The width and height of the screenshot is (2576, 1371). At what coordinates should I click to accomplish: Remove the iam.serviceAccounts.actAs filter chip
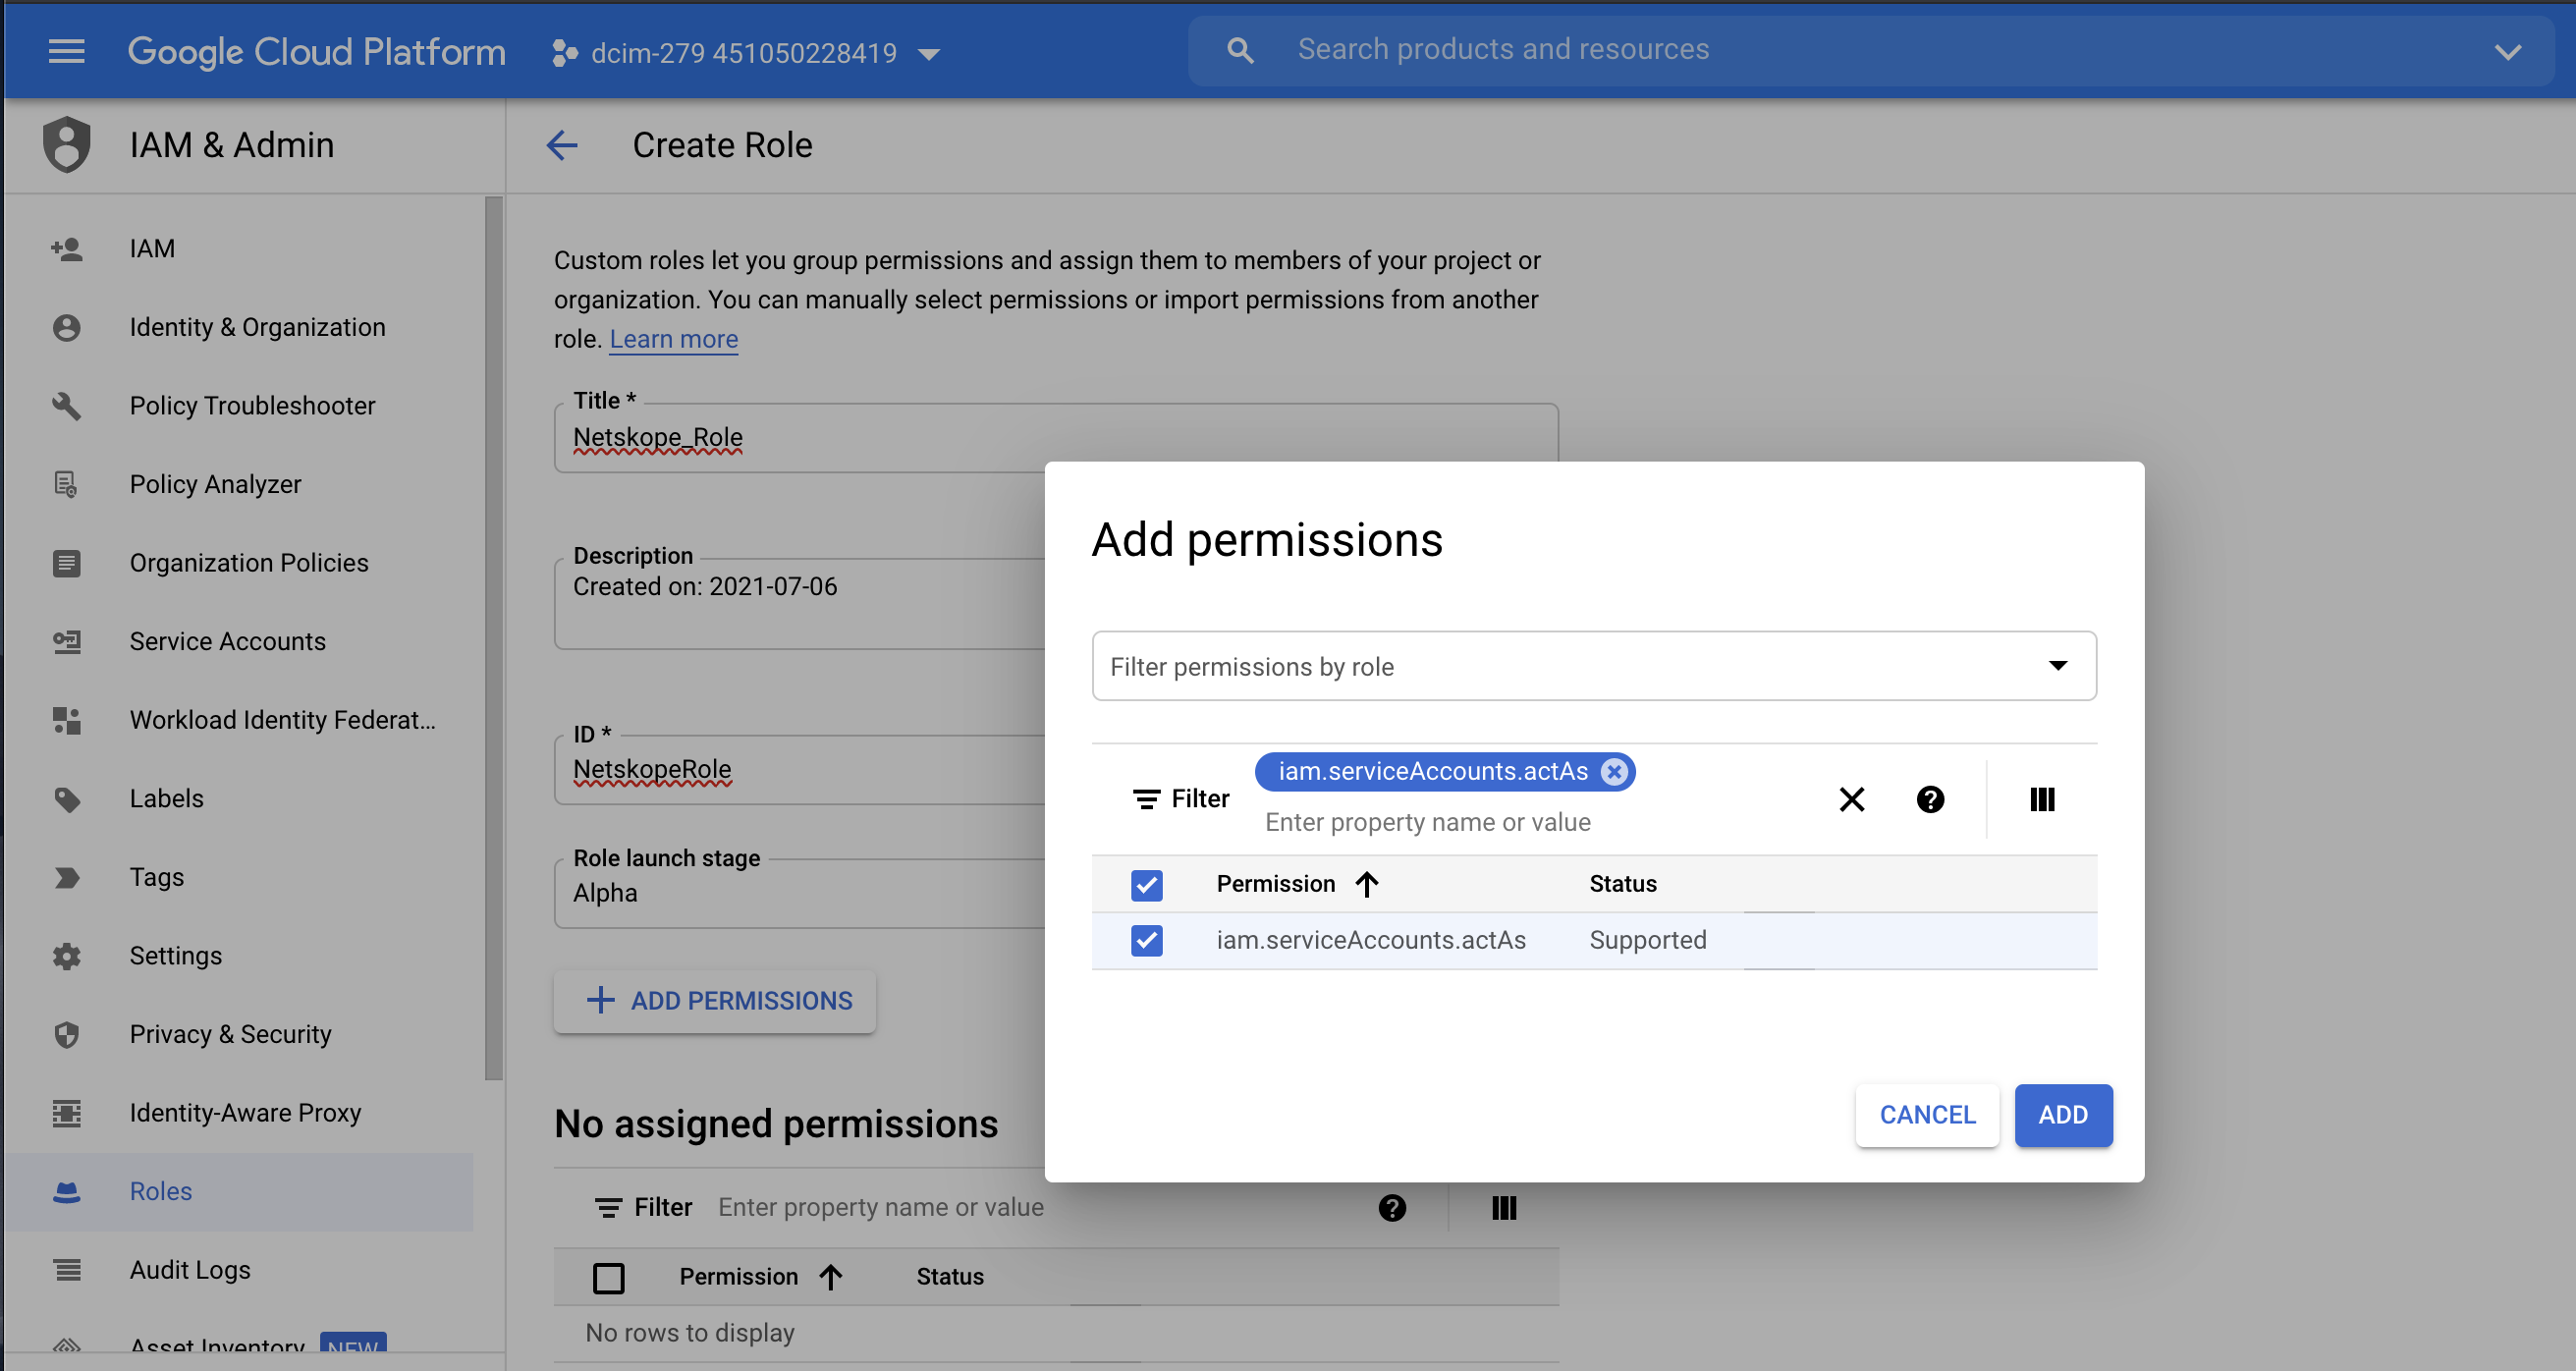1613,771
